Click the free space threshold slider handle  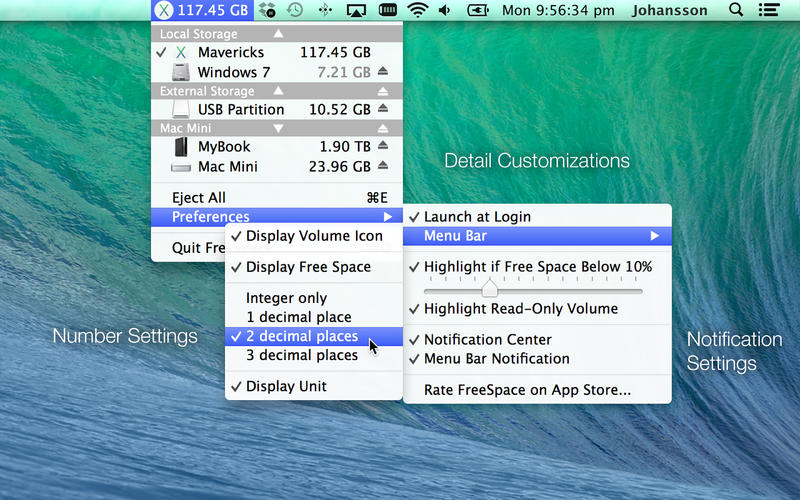[489, 288]
